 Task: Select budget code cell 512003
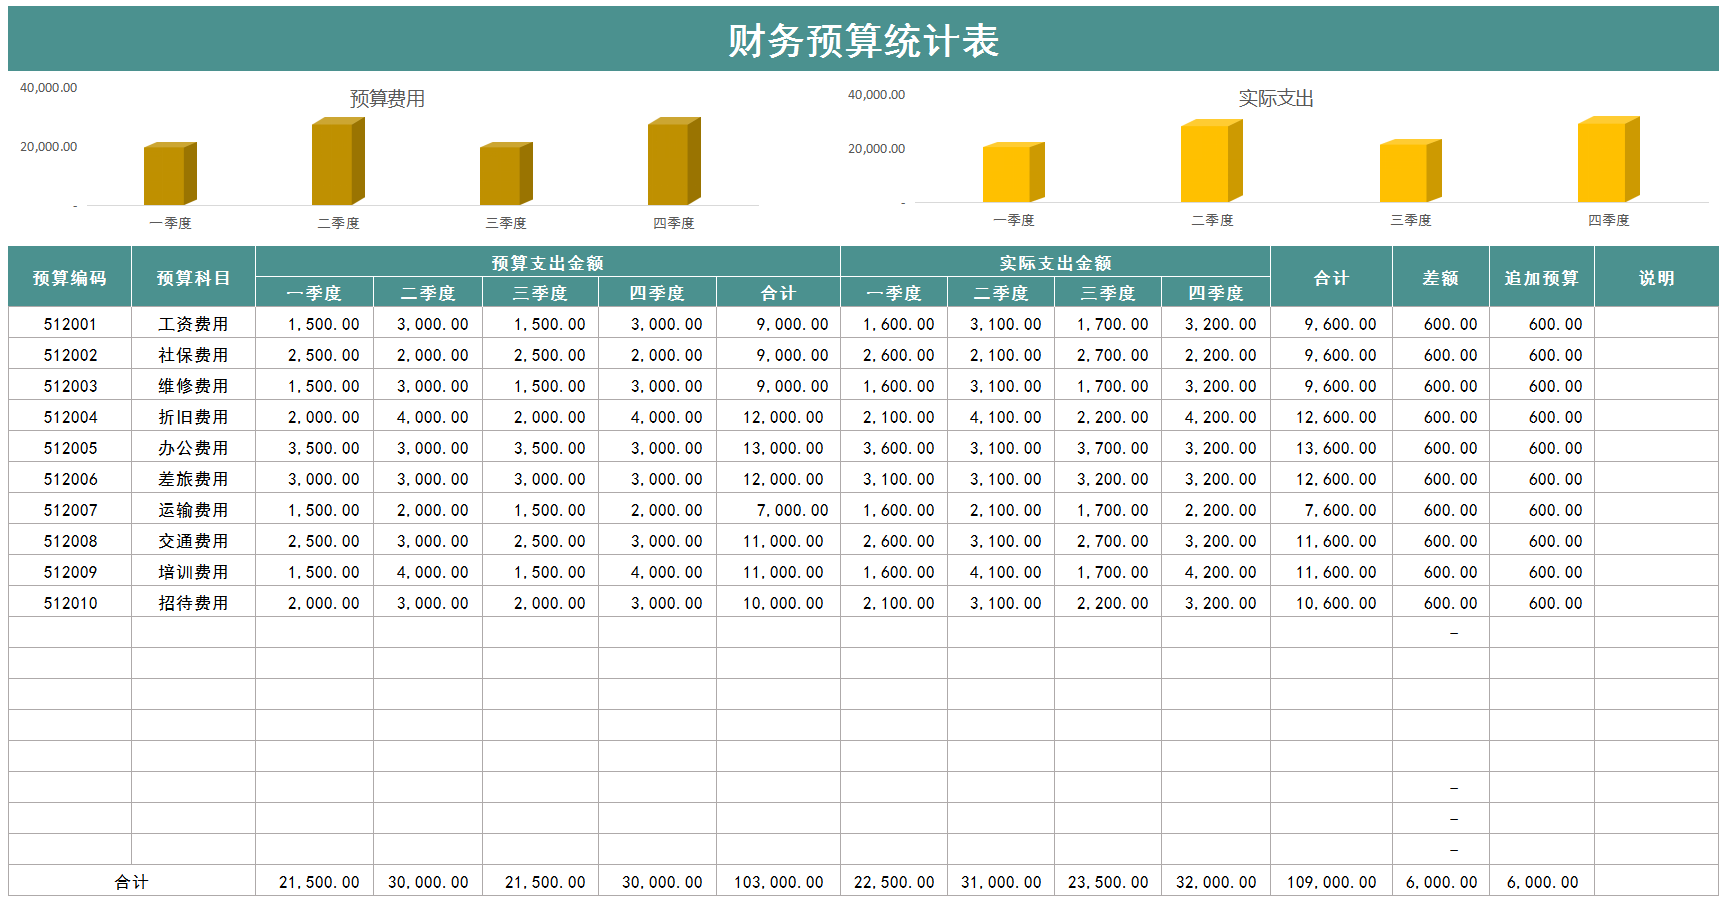point(70,386)
